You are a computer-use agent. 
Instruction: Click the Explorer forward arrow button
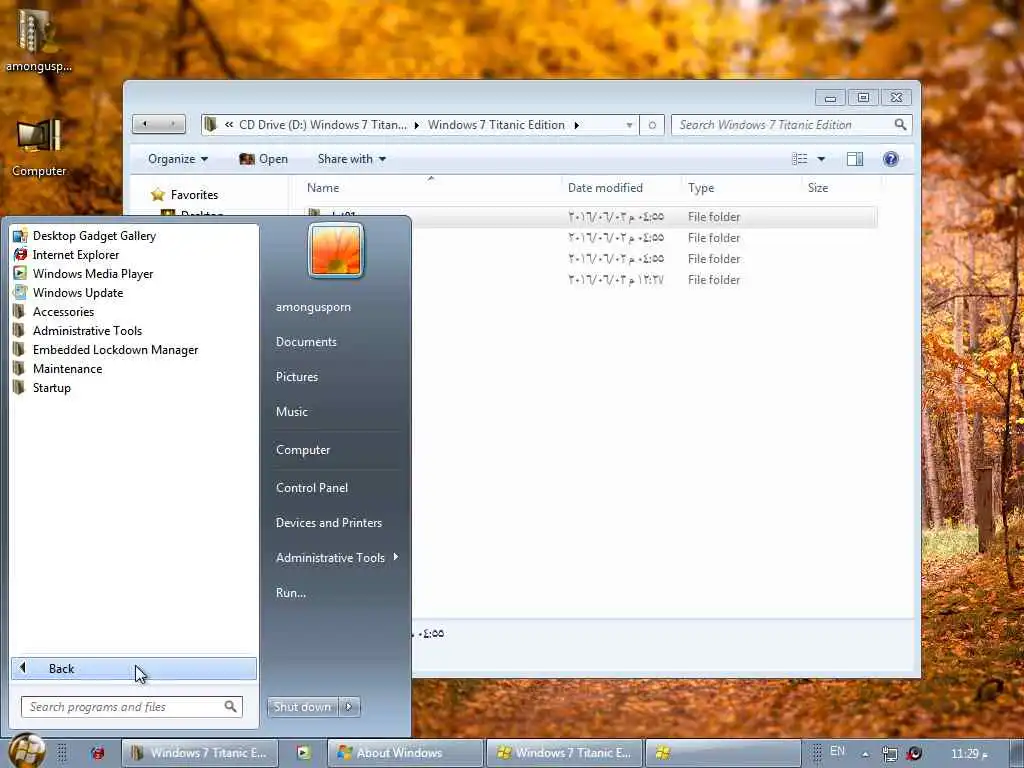pyautogui.click(x=173, y=124)
